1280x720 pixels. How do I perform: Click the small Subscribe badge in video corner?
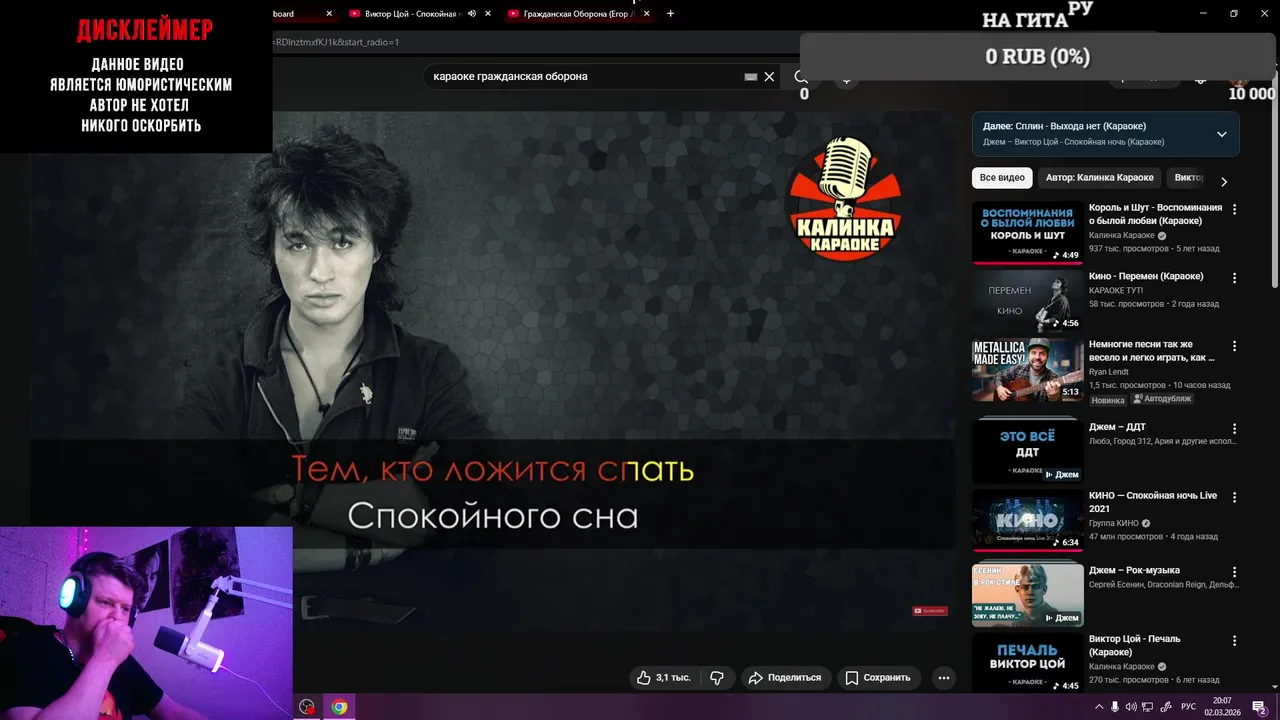[x=929, y=610]
